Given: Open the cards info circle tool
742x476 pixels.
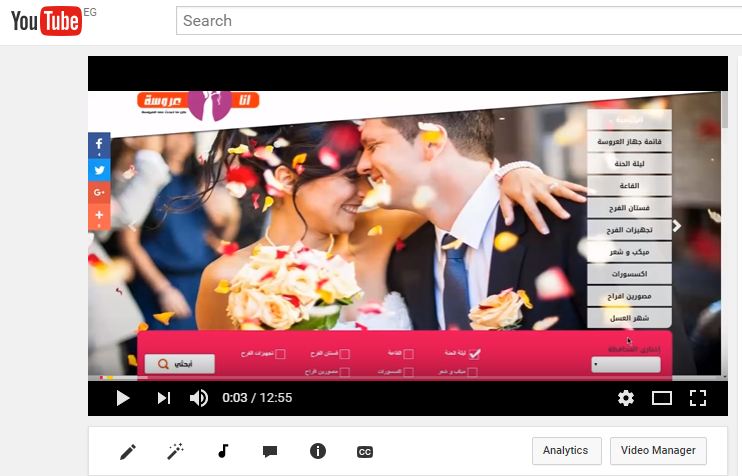Looking at the screenshot, I should [x=317, y=451].
